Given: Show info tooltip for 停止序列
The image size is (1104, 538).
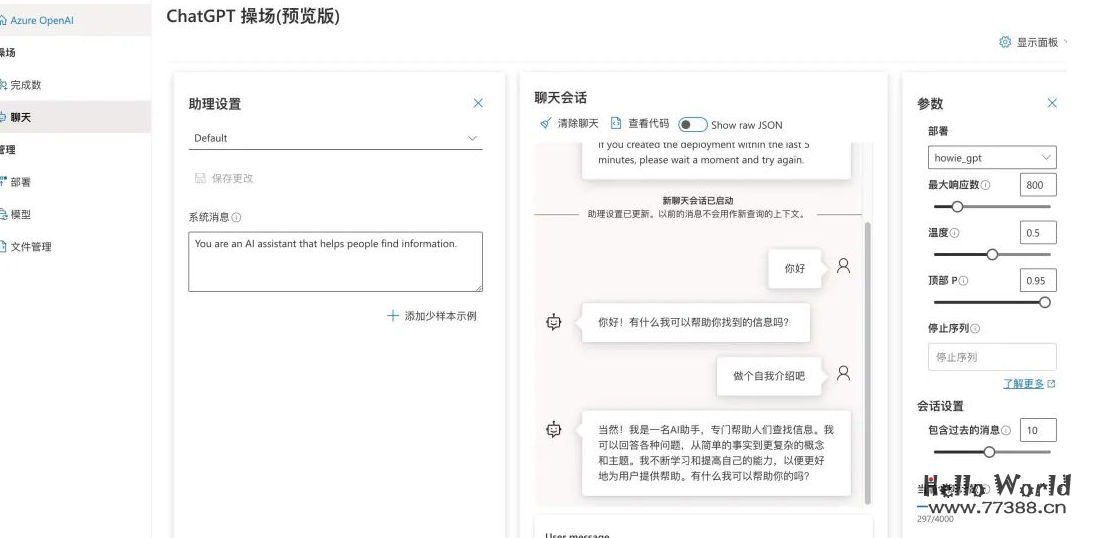Looking at the screenshot, I should click(x=975, y=329).
